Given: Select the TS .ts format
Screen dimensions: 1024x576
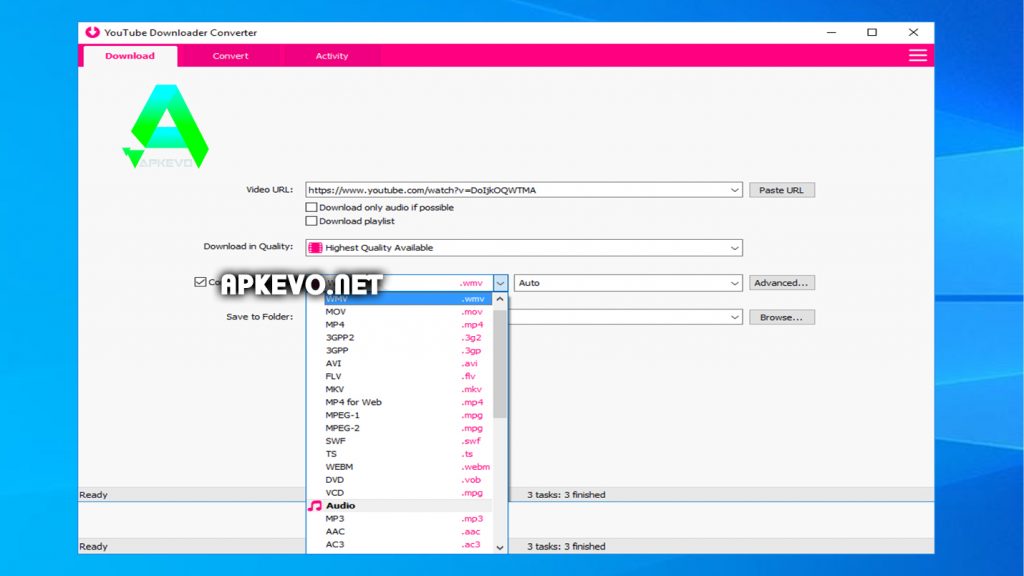Looking at the screenshot, I should (x=400, y=454).
